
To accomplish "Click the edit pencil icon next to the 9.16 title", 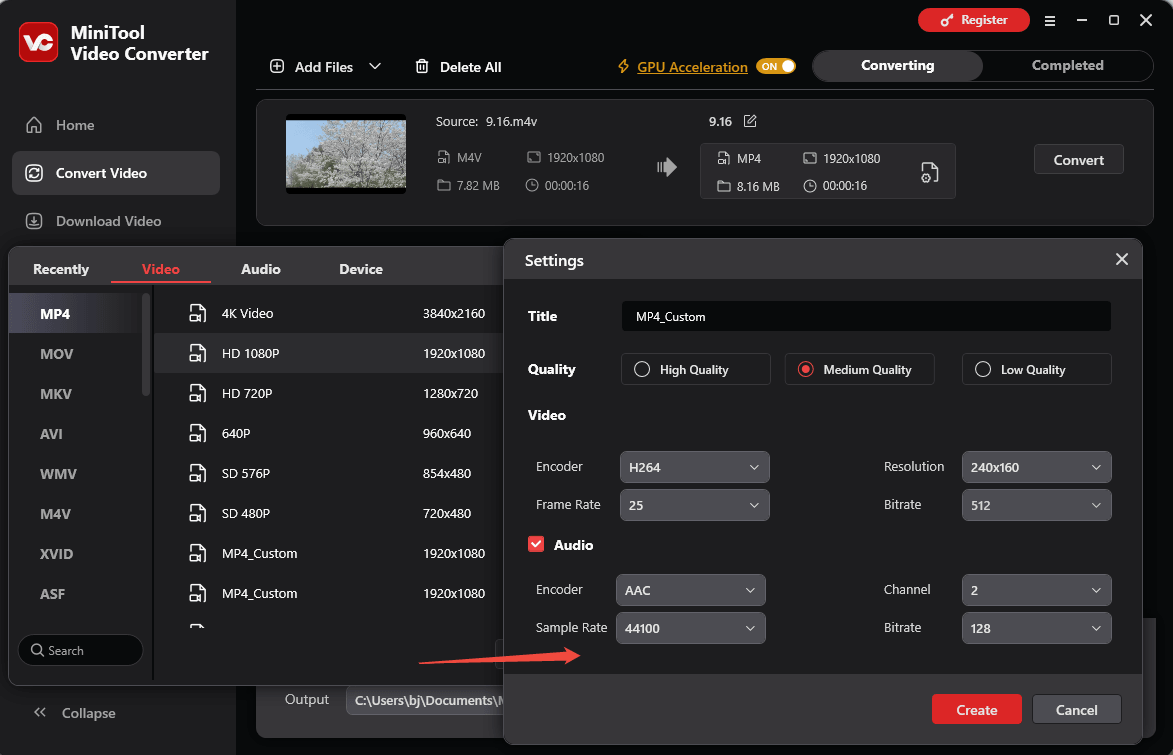I will tap(750, 120).
